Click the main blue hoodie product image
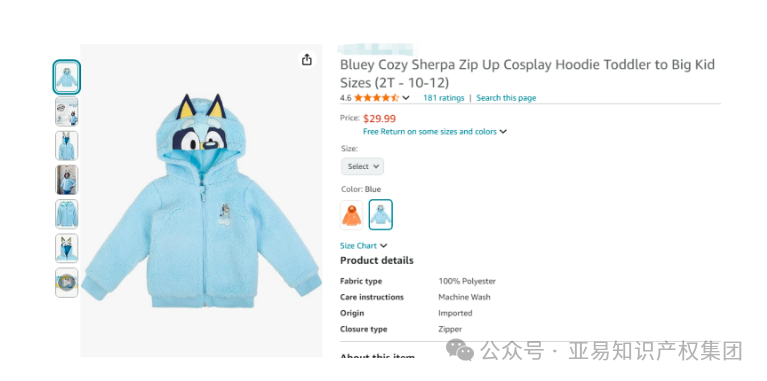 [202, 201]
